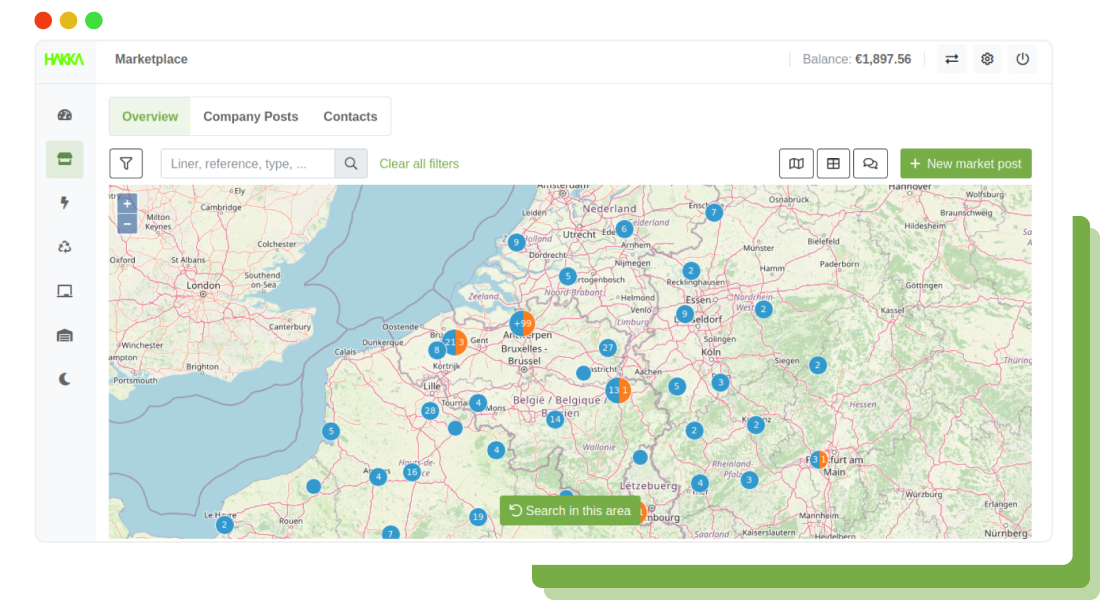Click the transfer arrows icon in header

tap(951, 59)
